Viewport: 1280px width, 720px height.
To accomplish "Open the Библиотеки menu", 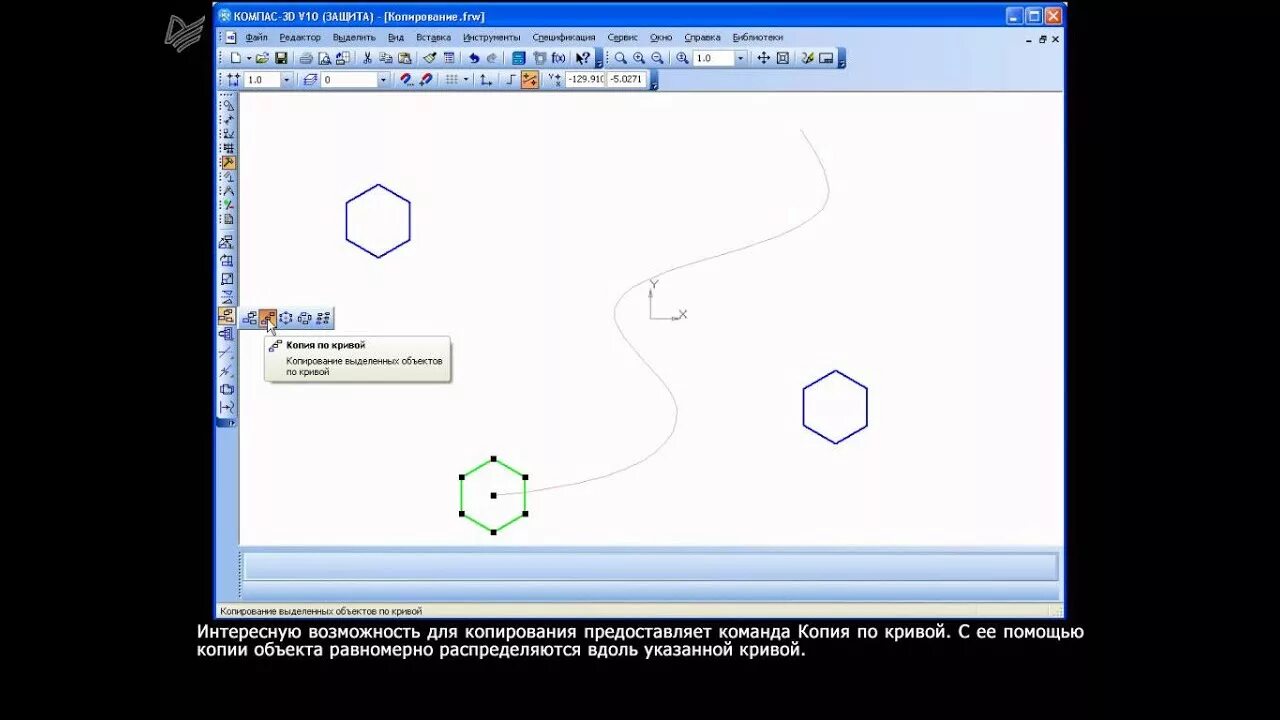I will (757, 37).
